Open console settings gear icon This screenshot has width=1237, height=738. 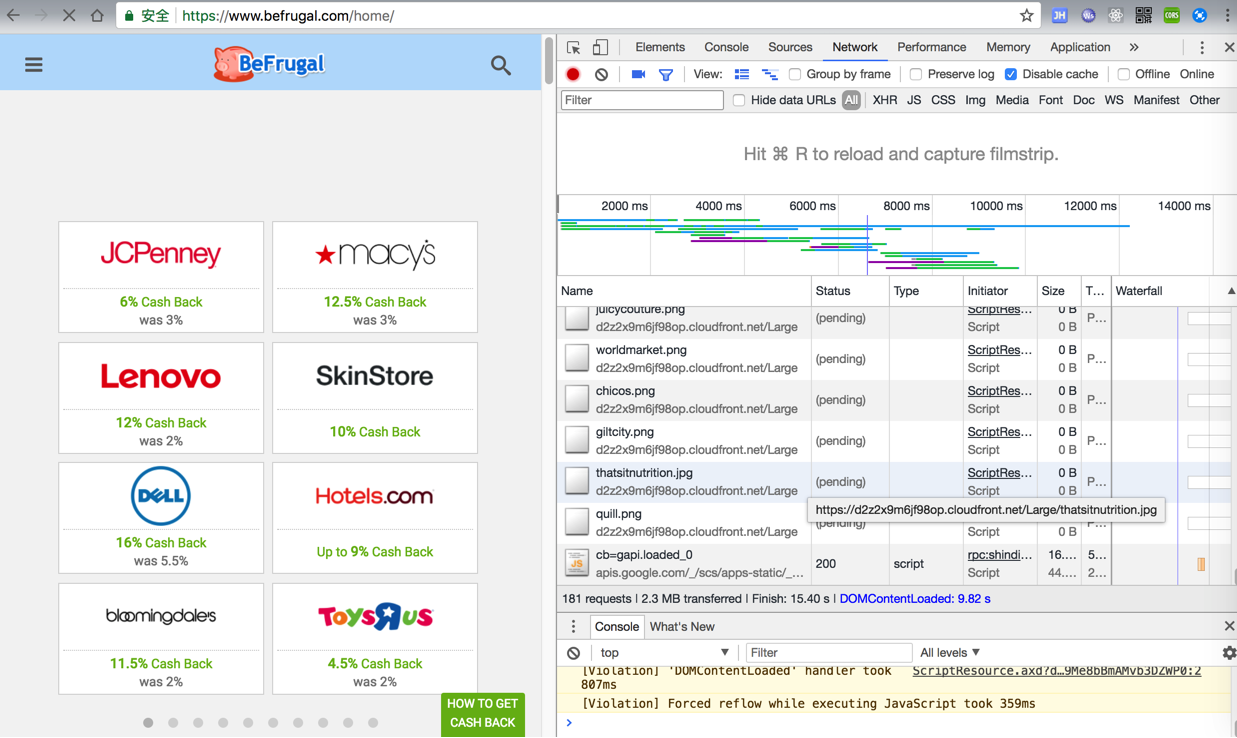(x=1229, y=653)
